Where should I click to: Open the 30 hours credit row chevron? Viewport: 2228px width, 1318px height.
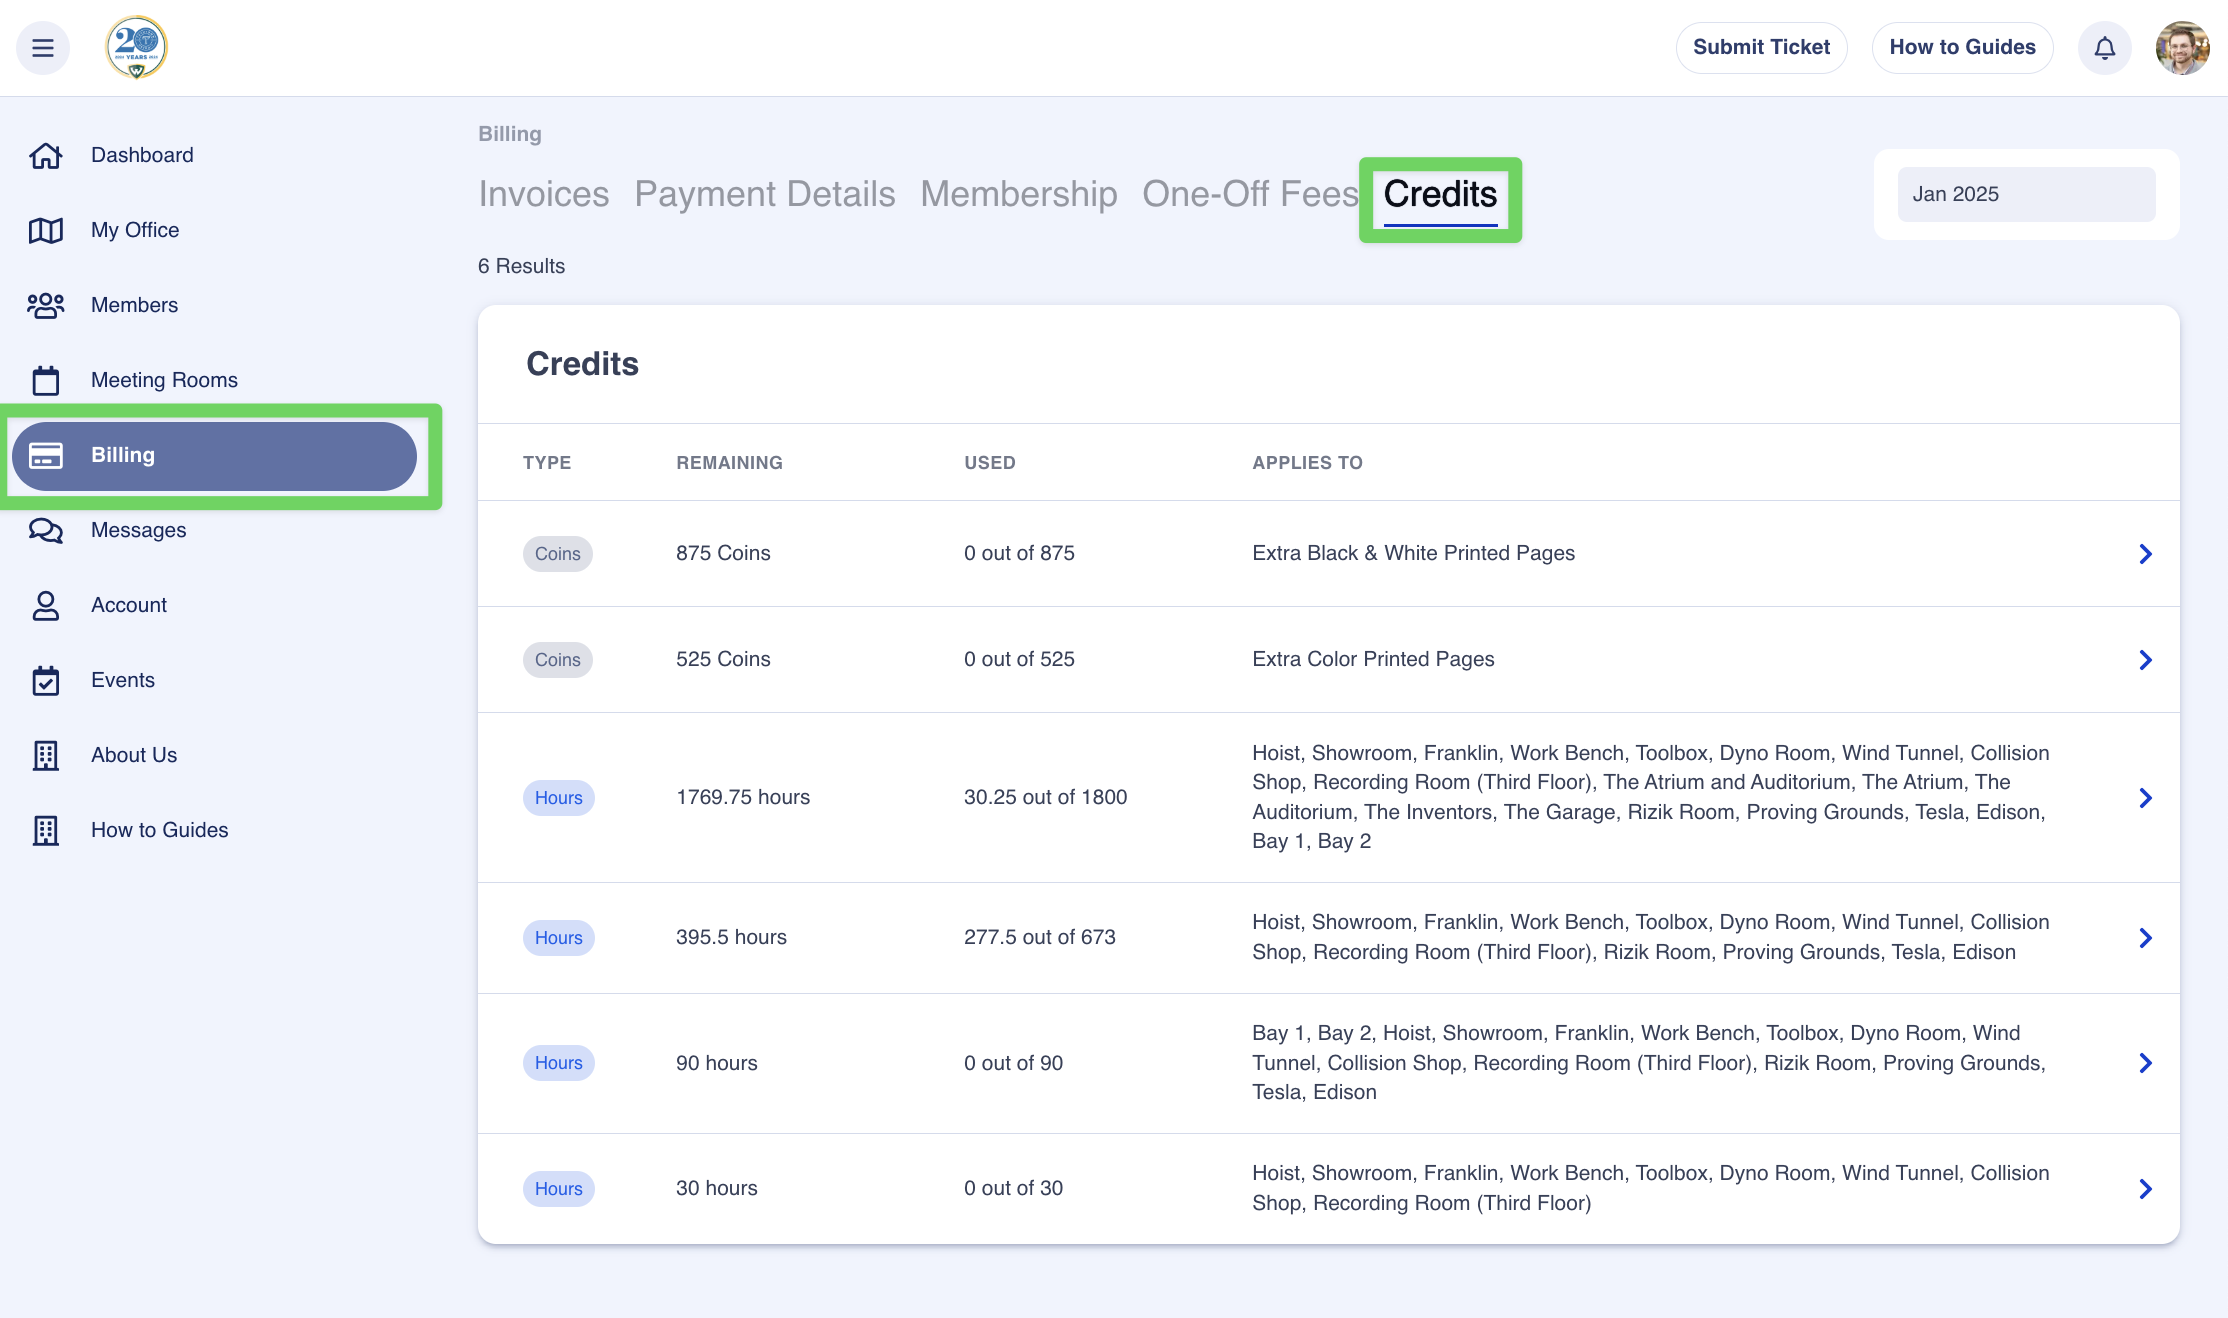pos(2145,1189)
